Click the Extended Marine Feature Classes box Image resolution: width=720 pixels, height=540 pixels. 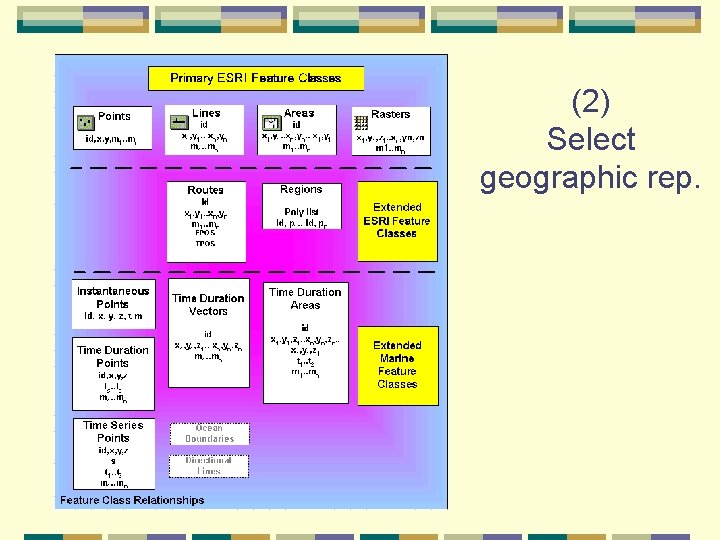[398, 366]
